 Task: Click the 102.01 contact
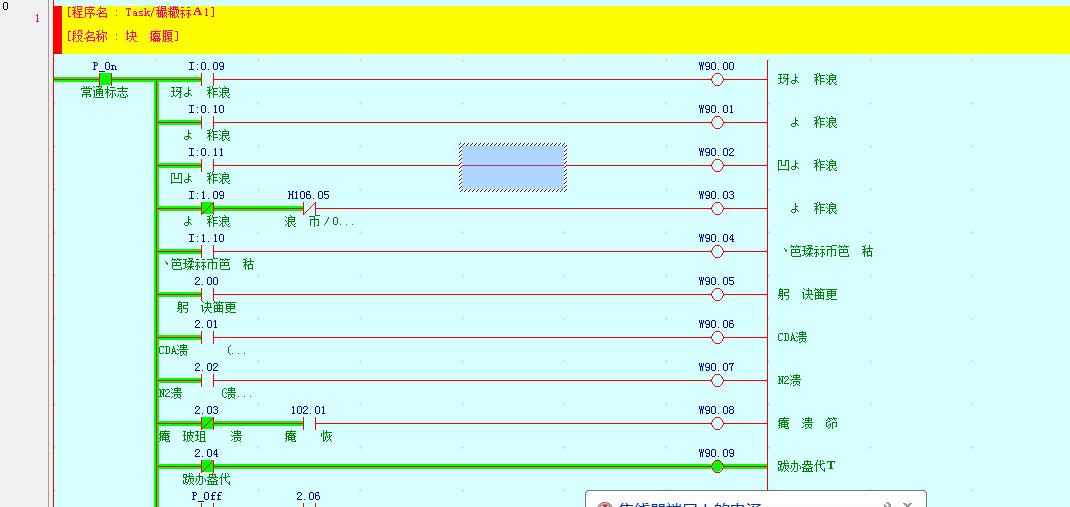pyautogui.click(x=309, y=423)
